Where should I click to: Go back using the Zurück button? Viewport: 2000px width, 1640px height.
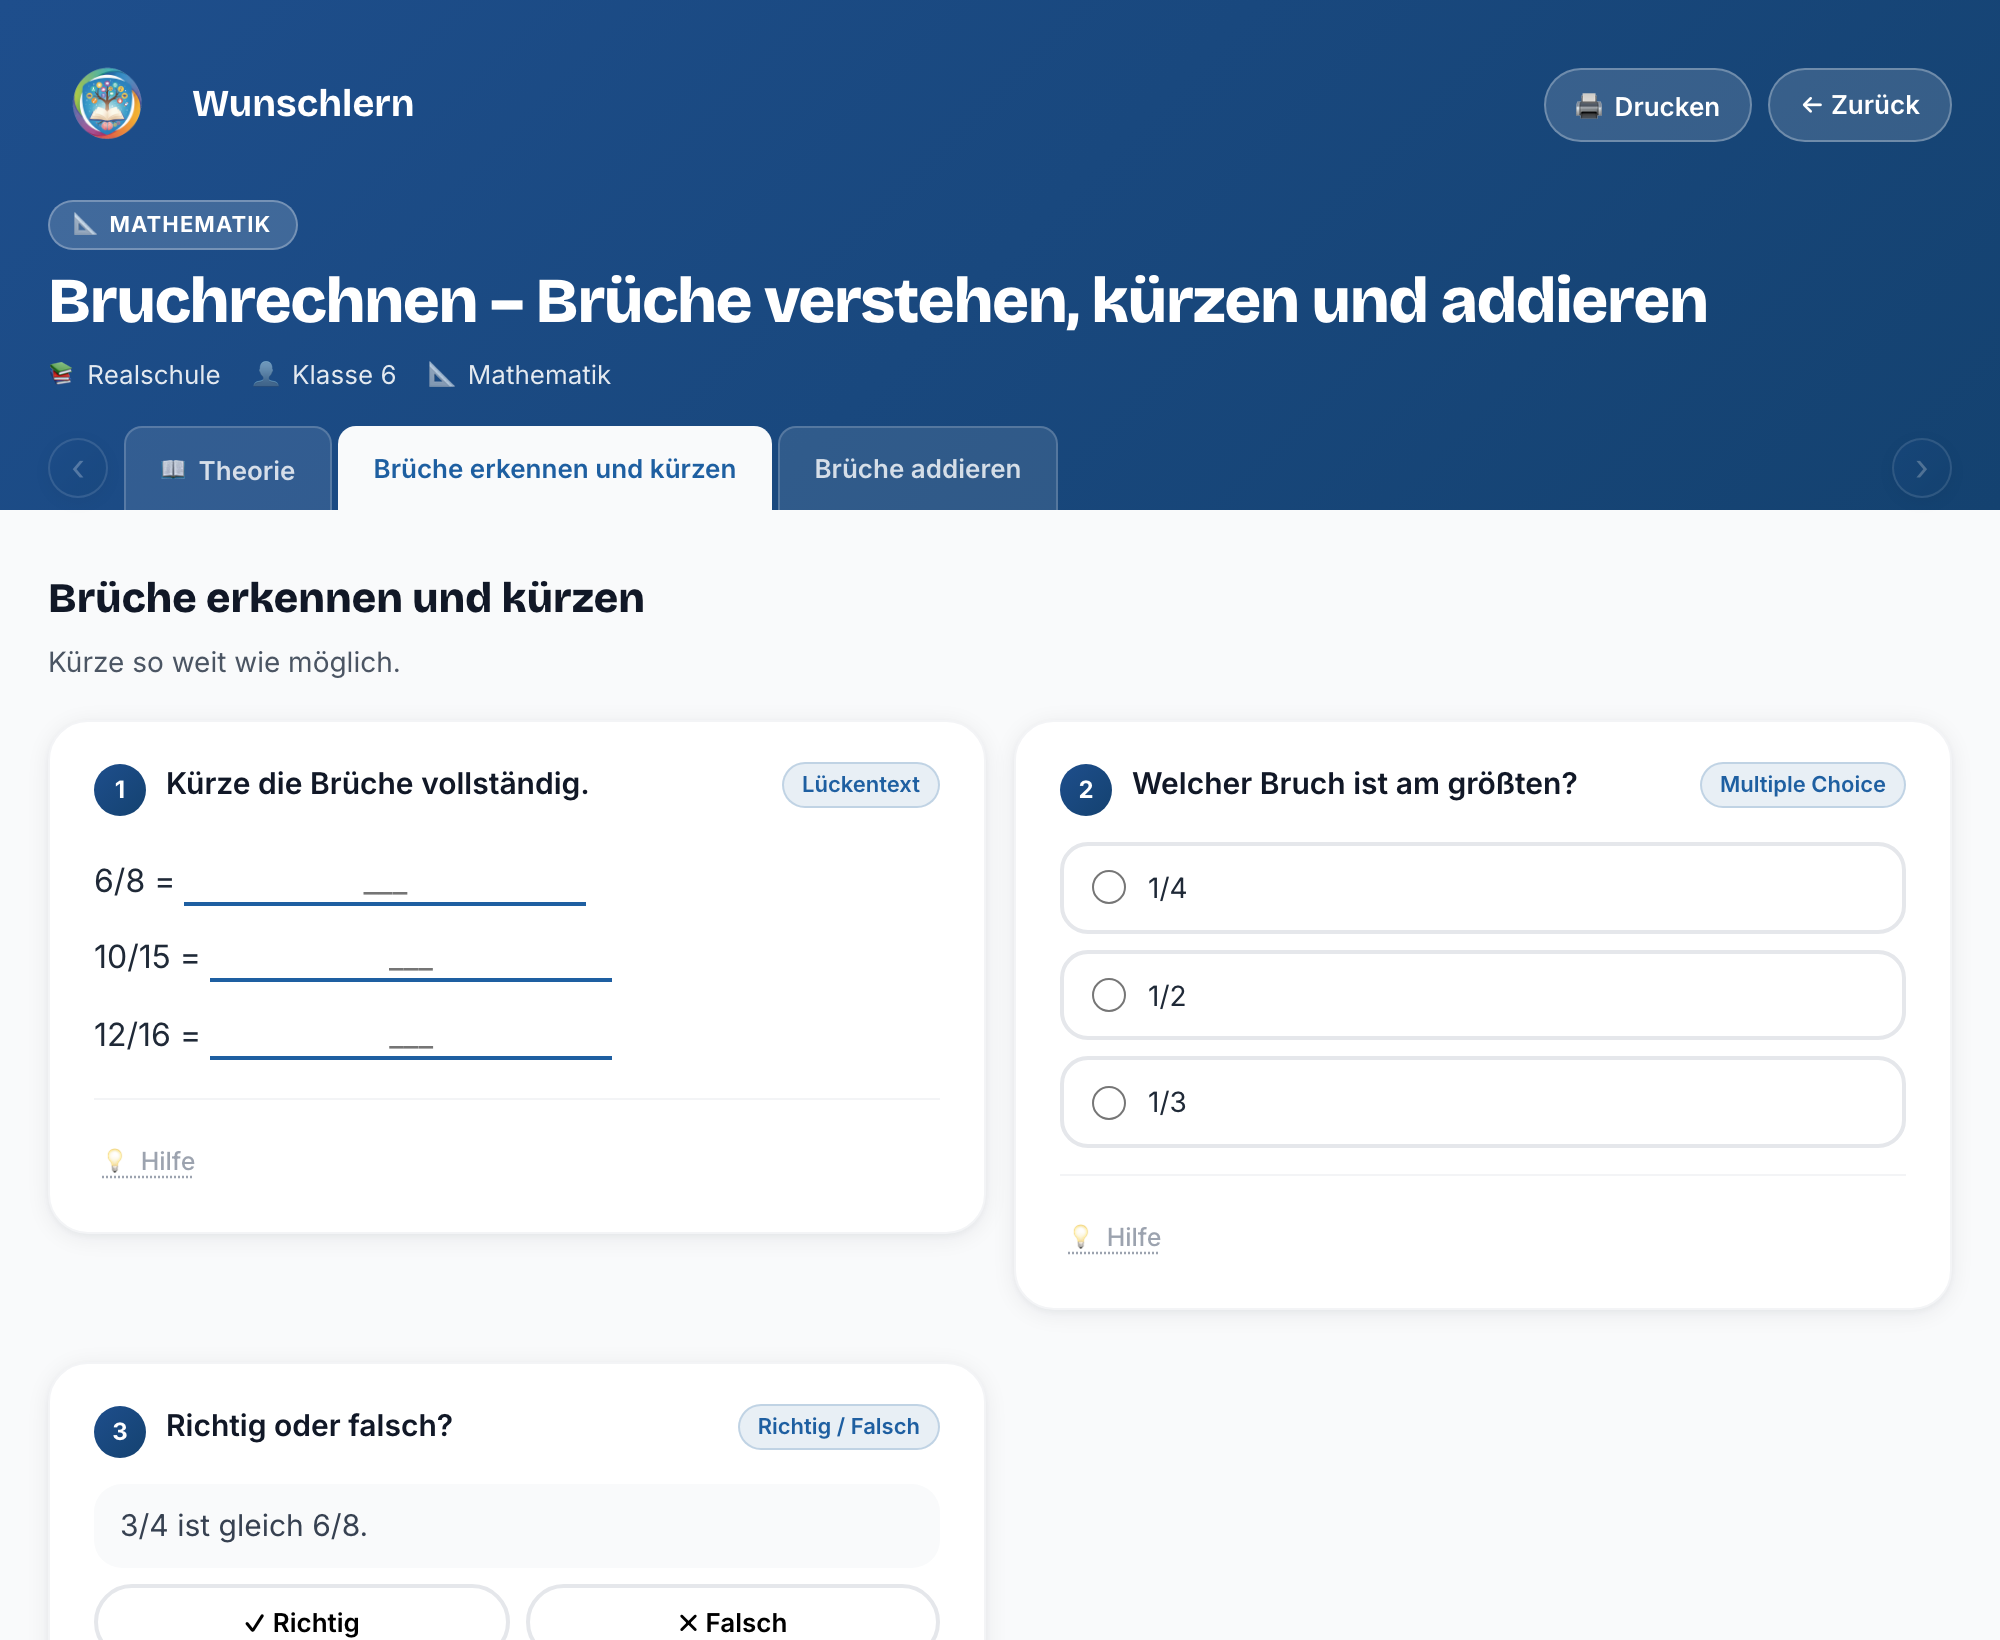(1859, 105)
